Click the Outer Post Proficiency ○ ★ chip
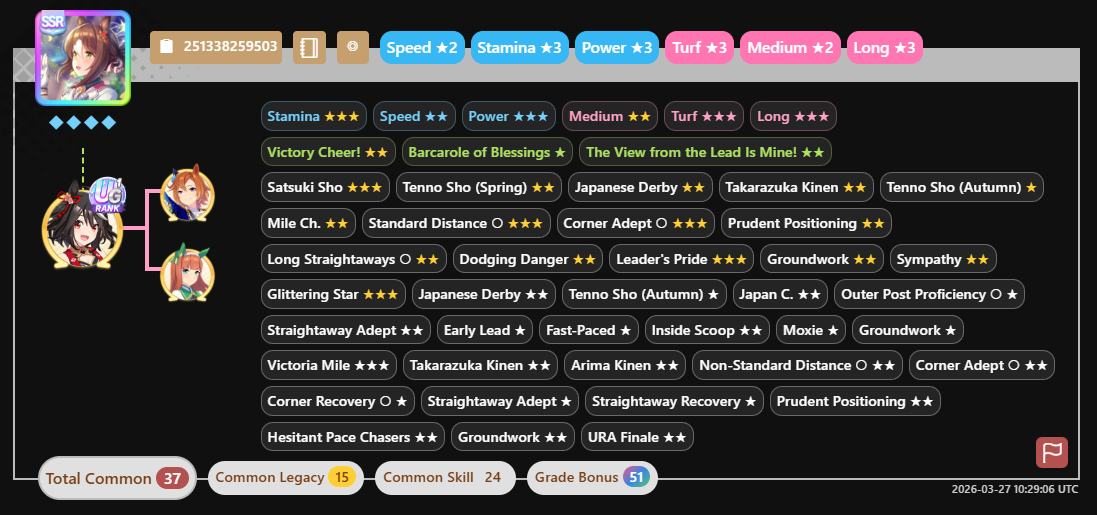This screenshot has height=515, width=1097. point(929,295)
